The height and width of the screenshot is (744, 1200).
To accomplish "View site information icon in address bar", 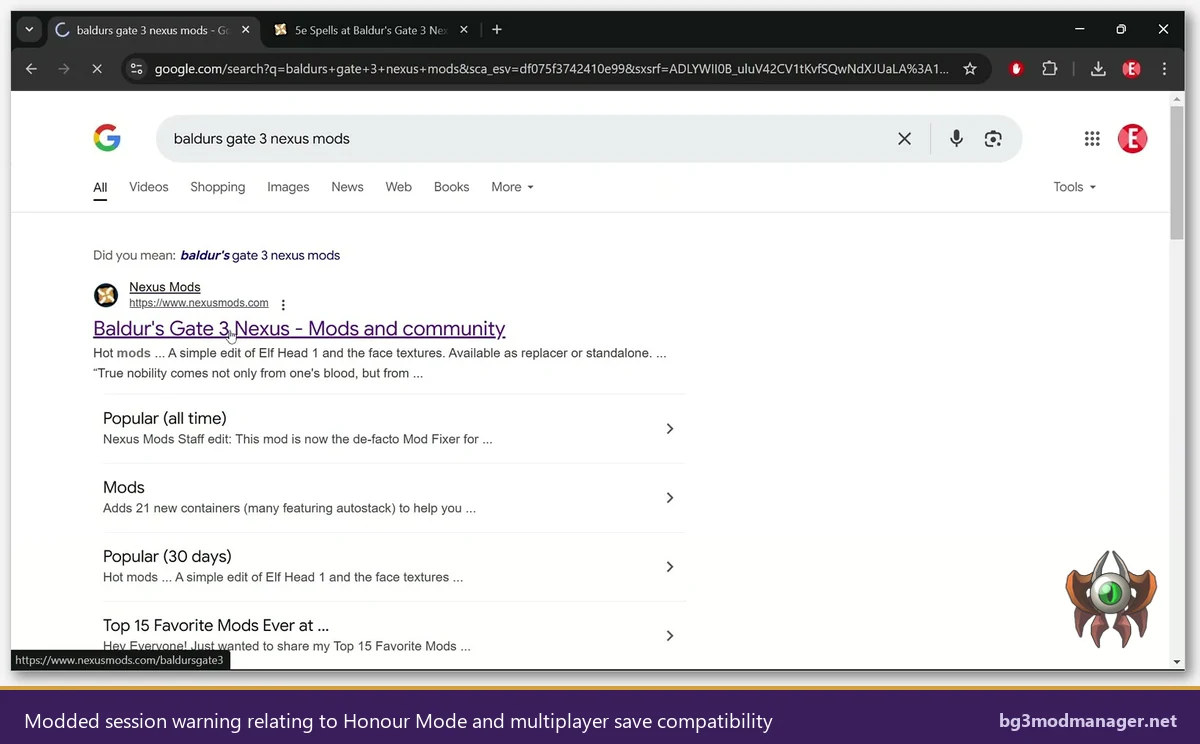I will [136, 69].
